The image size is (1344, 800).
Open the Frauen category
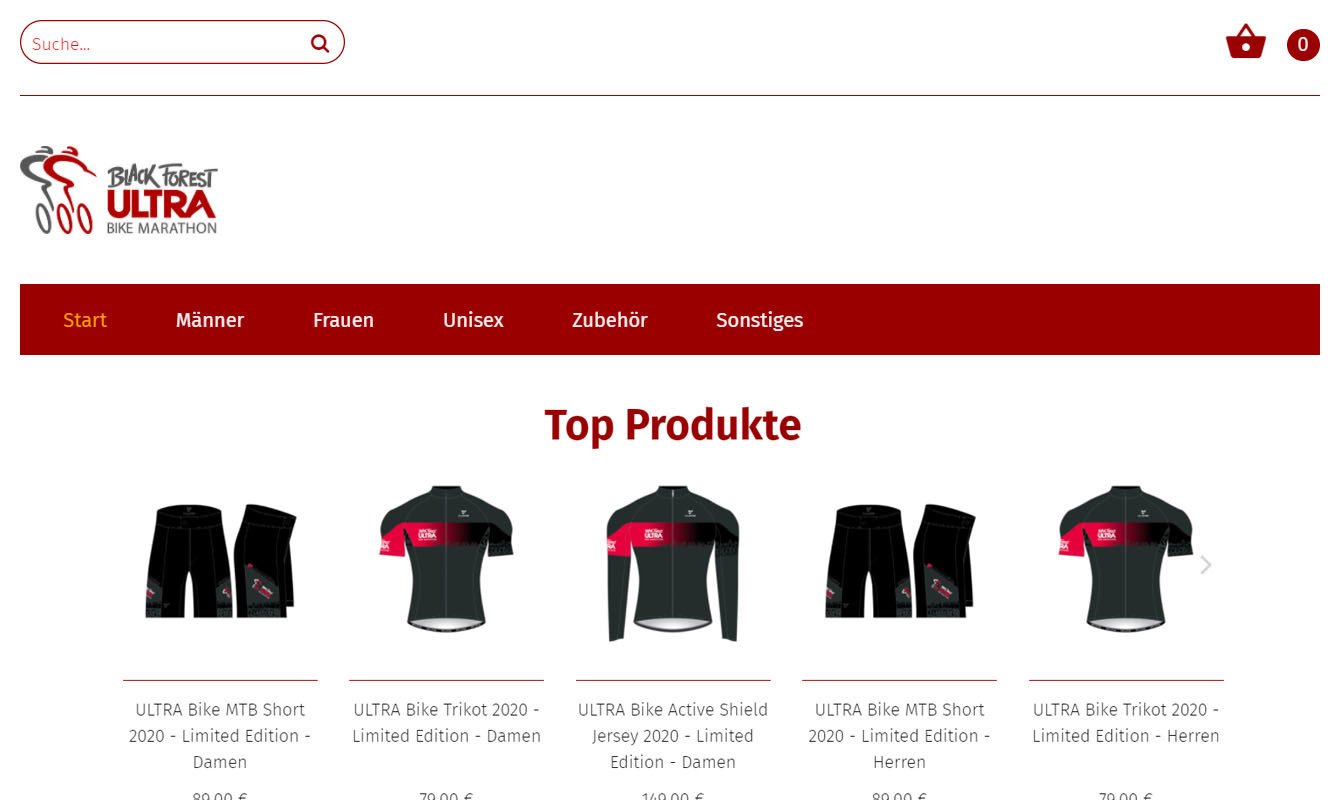(343, 320)
